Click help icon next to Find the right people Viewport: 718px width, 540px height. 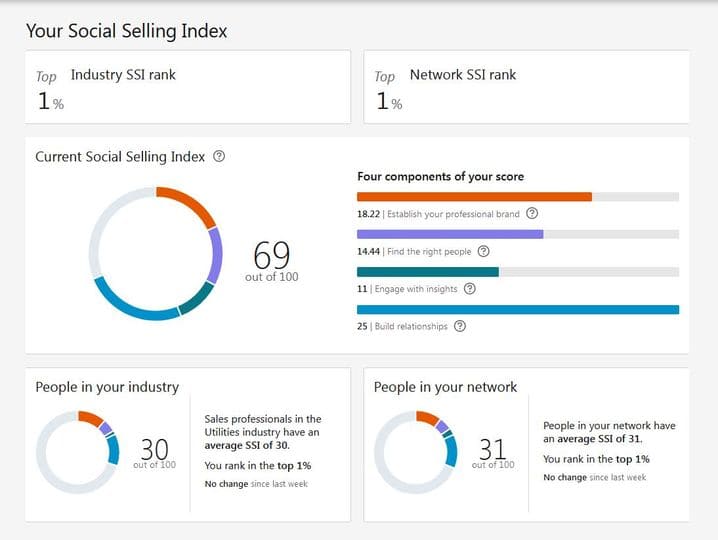pyautogui.click(x=484, y=251)
